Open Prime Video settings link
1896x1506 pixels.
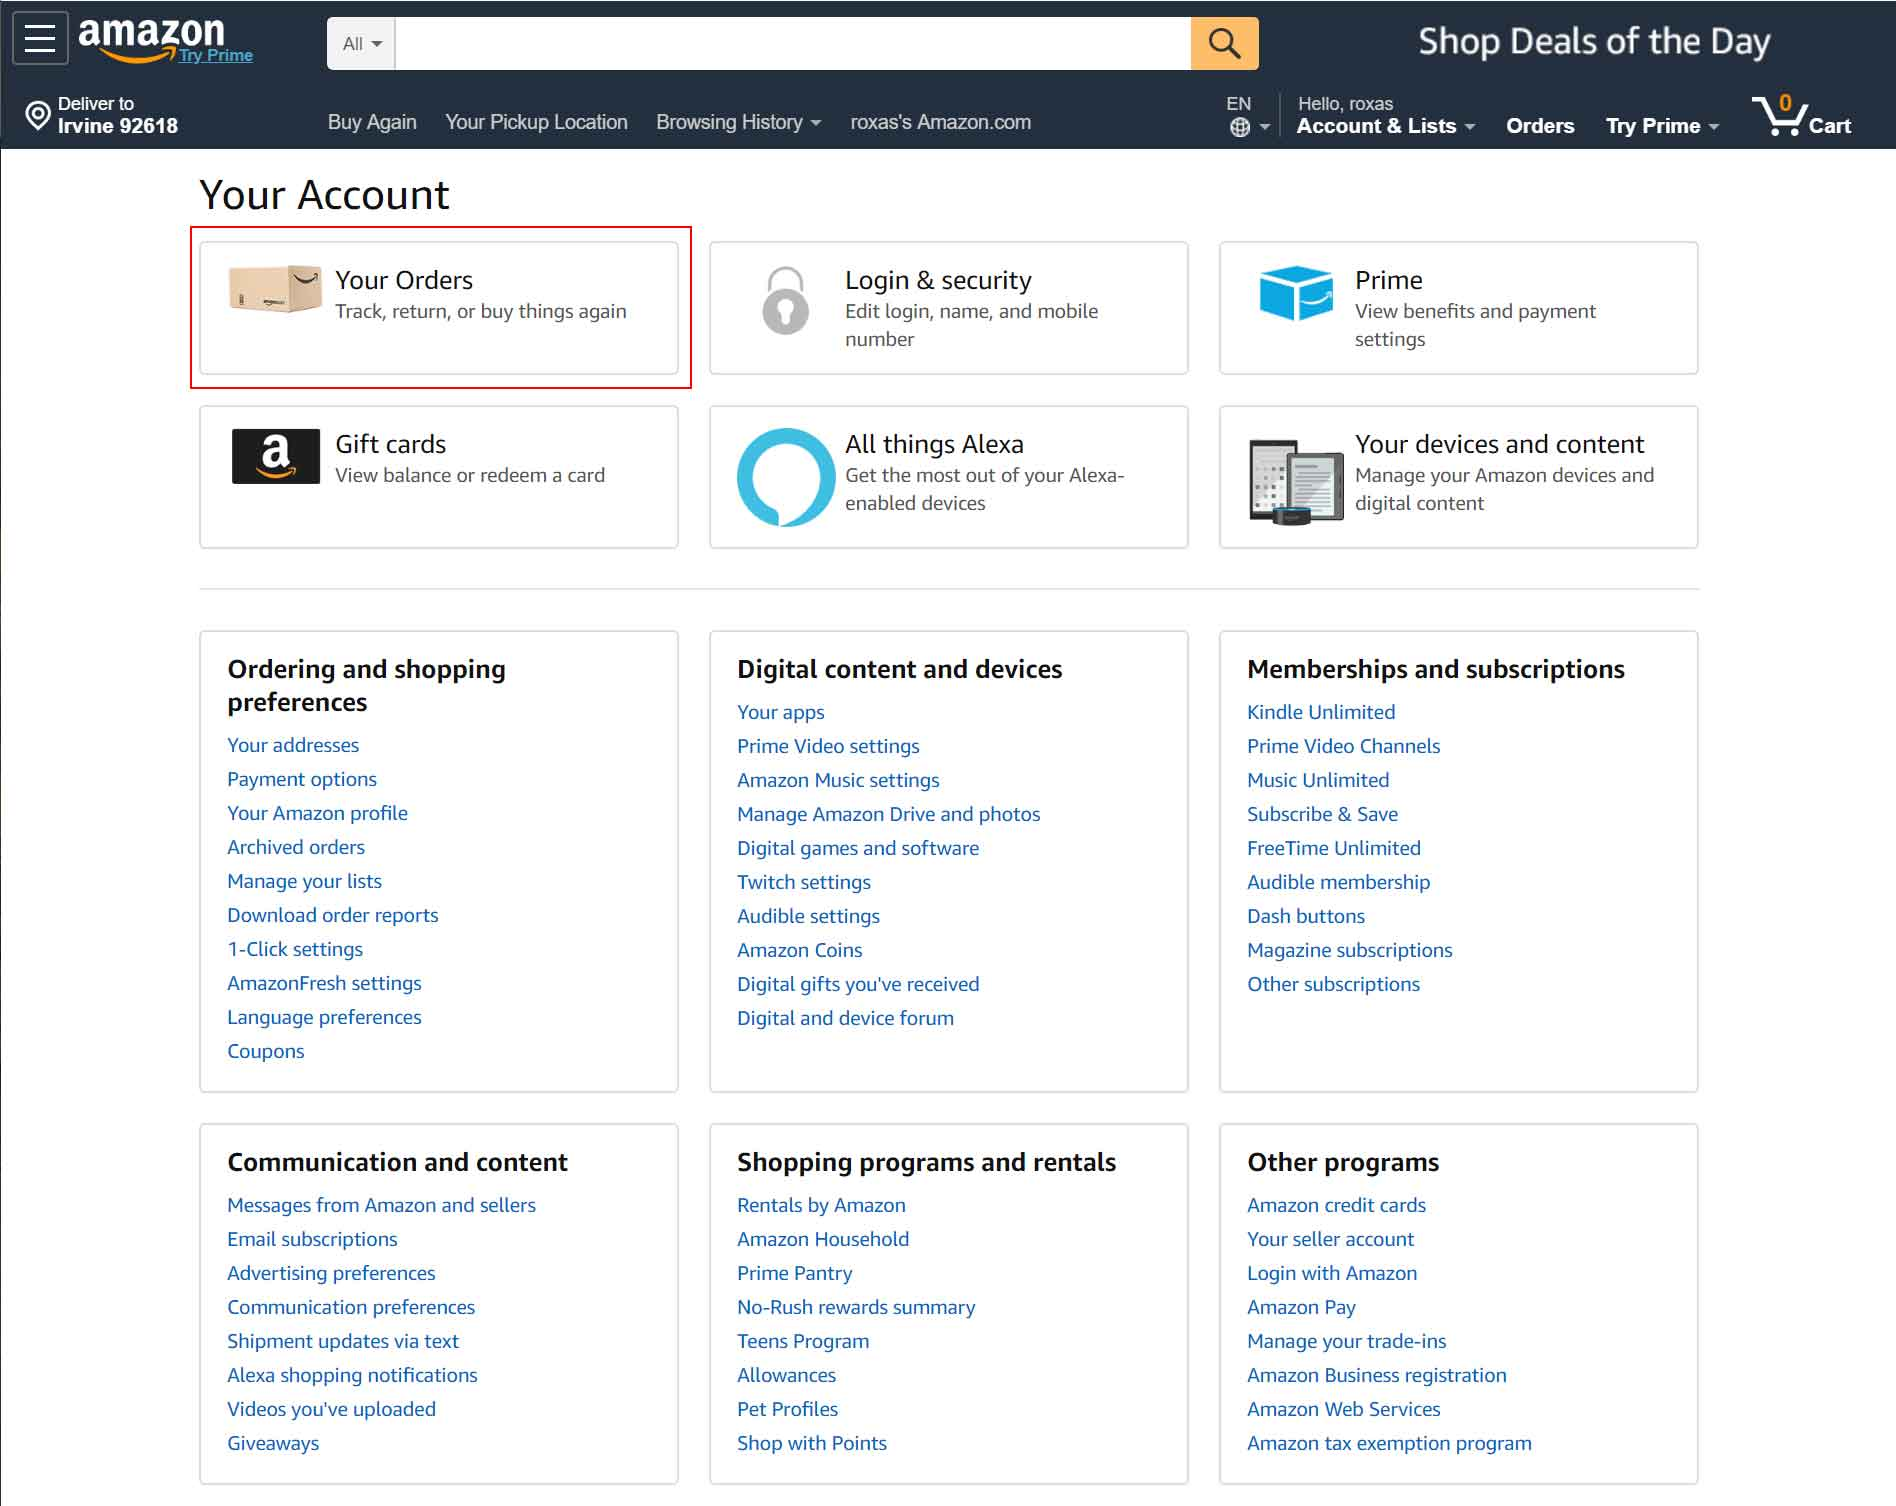coord(828,746)
